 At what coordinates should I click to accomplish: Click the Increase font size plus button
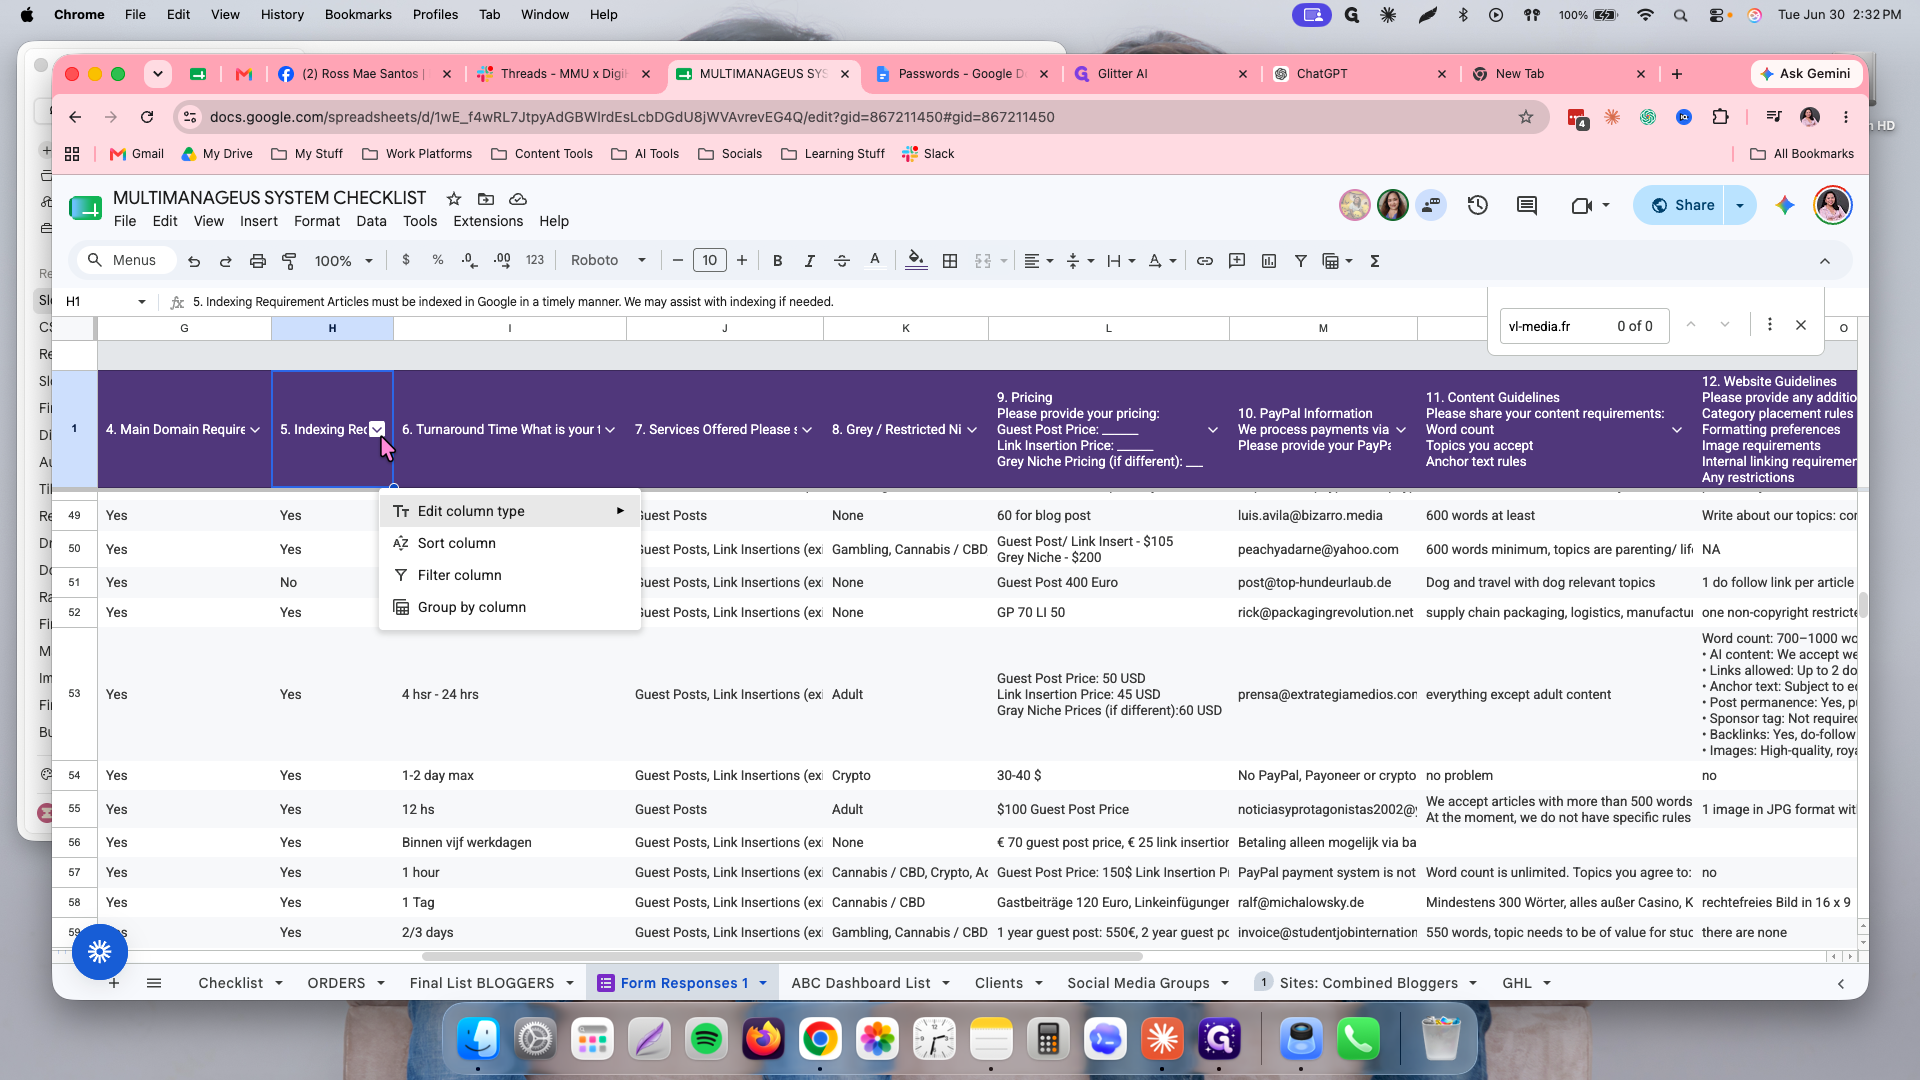coord(742,260)
